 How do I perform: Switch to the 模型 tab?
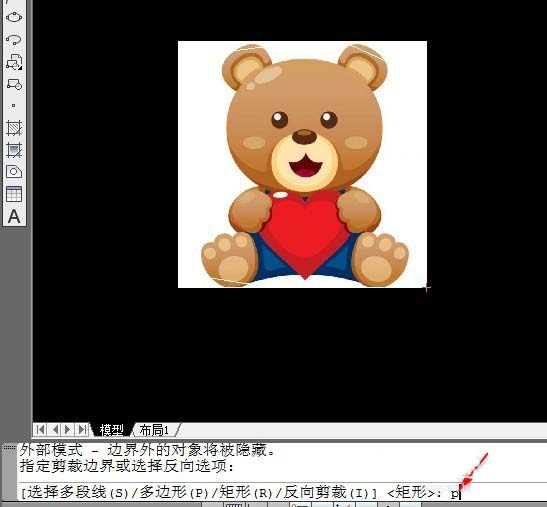(x=112, y=430)
